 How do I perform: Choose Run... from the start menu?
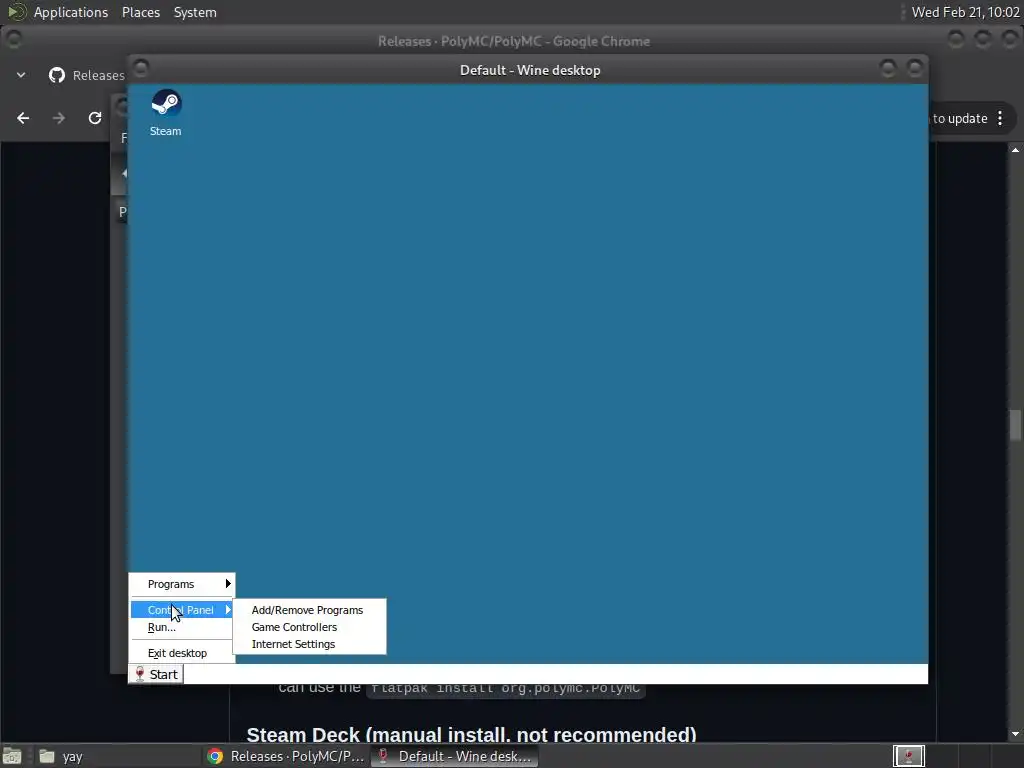[x=182, y=627]
